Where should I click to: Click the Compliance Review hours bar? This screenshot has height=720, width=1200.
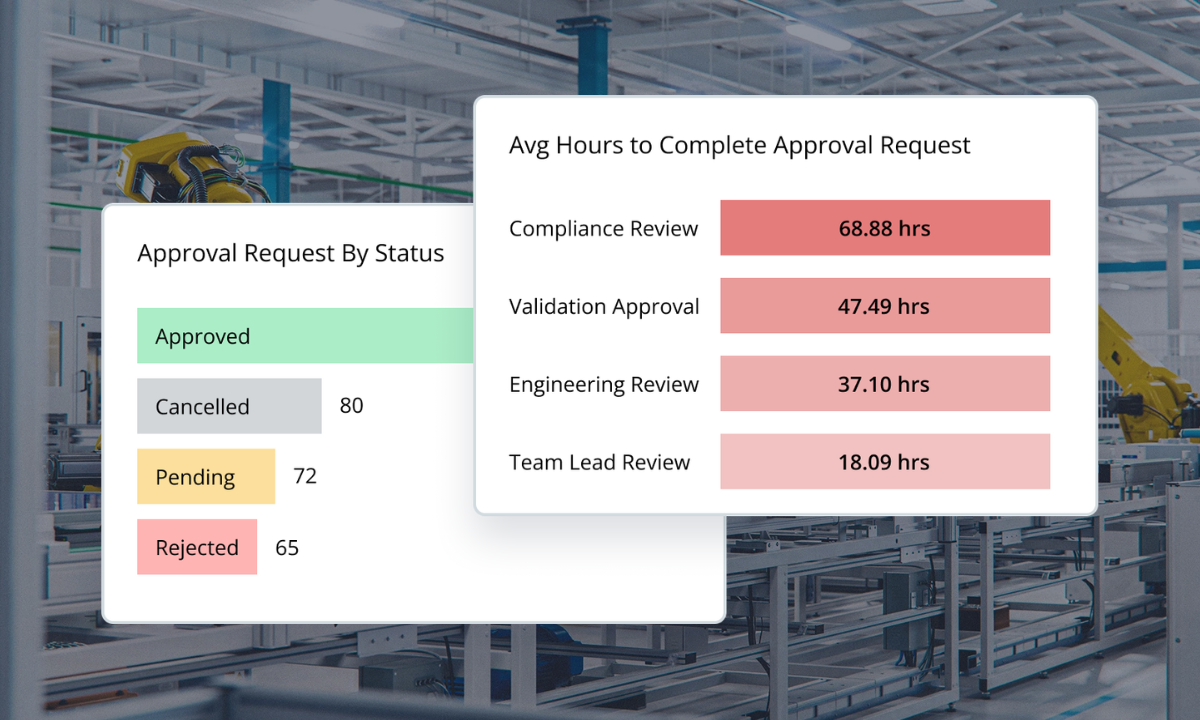[x=884, y=228]
